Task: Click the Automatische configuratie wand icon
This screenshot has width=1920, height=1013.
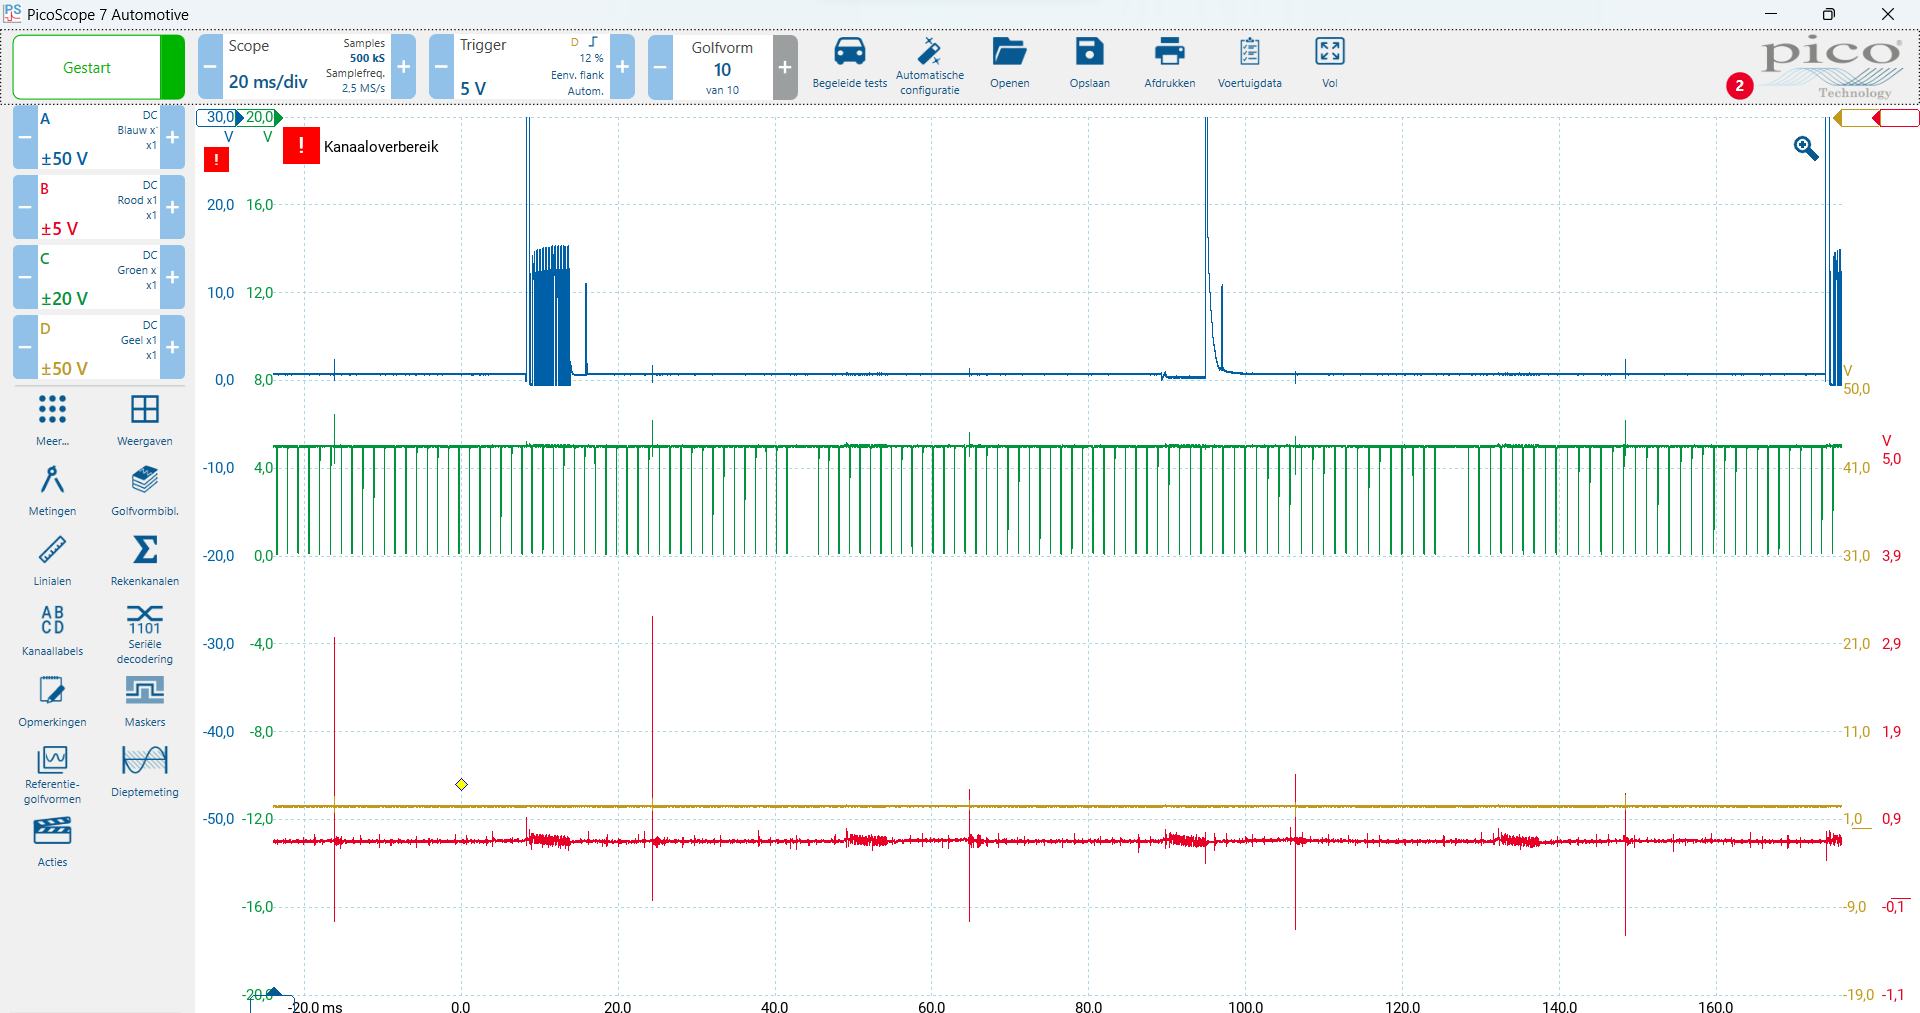Action: (929, 52)
